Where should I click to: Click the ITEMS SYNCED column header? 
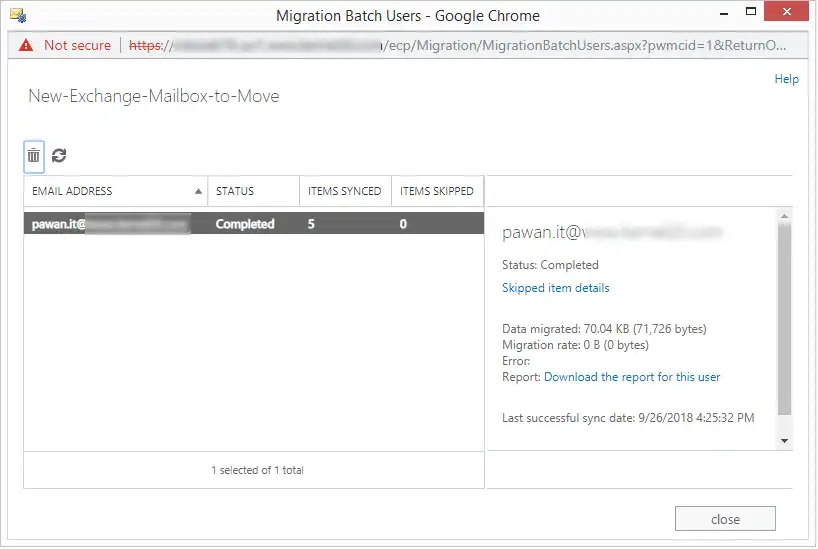click(345, 191)
